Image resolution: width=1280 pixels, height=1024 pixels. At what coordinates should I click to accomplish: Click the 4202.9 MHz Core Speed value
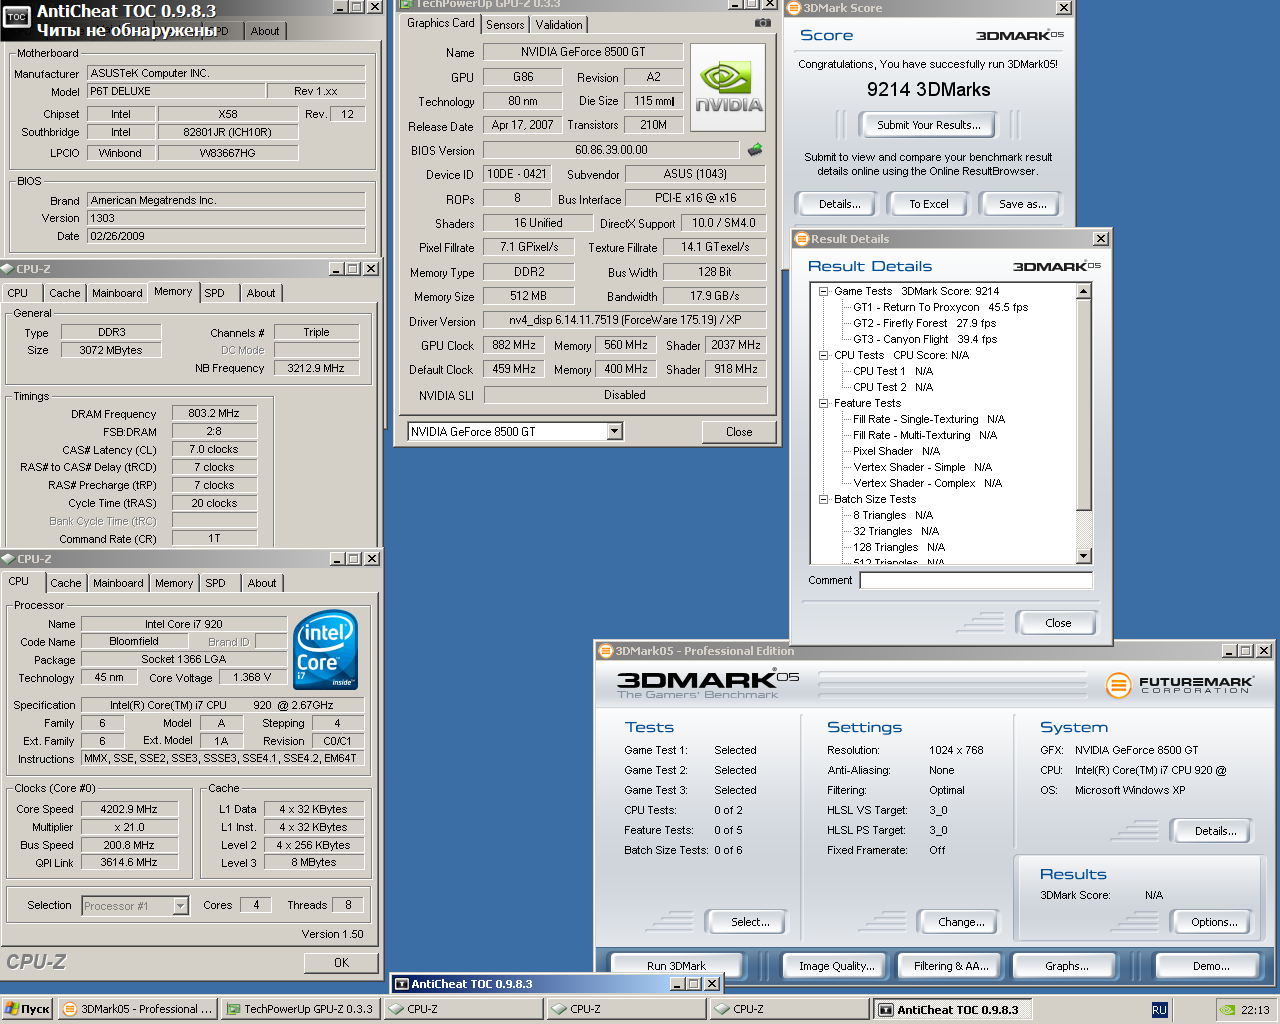coord(129,809)
